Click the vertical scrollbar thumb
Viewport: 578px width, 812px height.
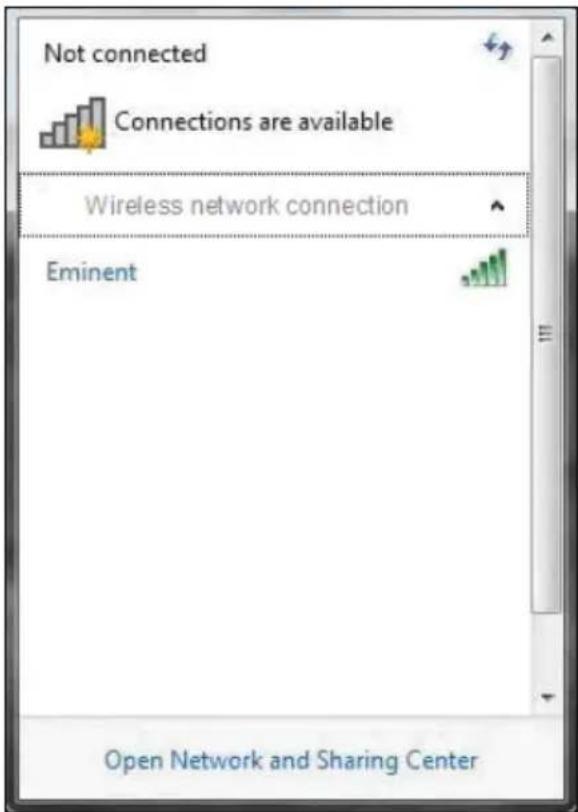pos(546,335)
